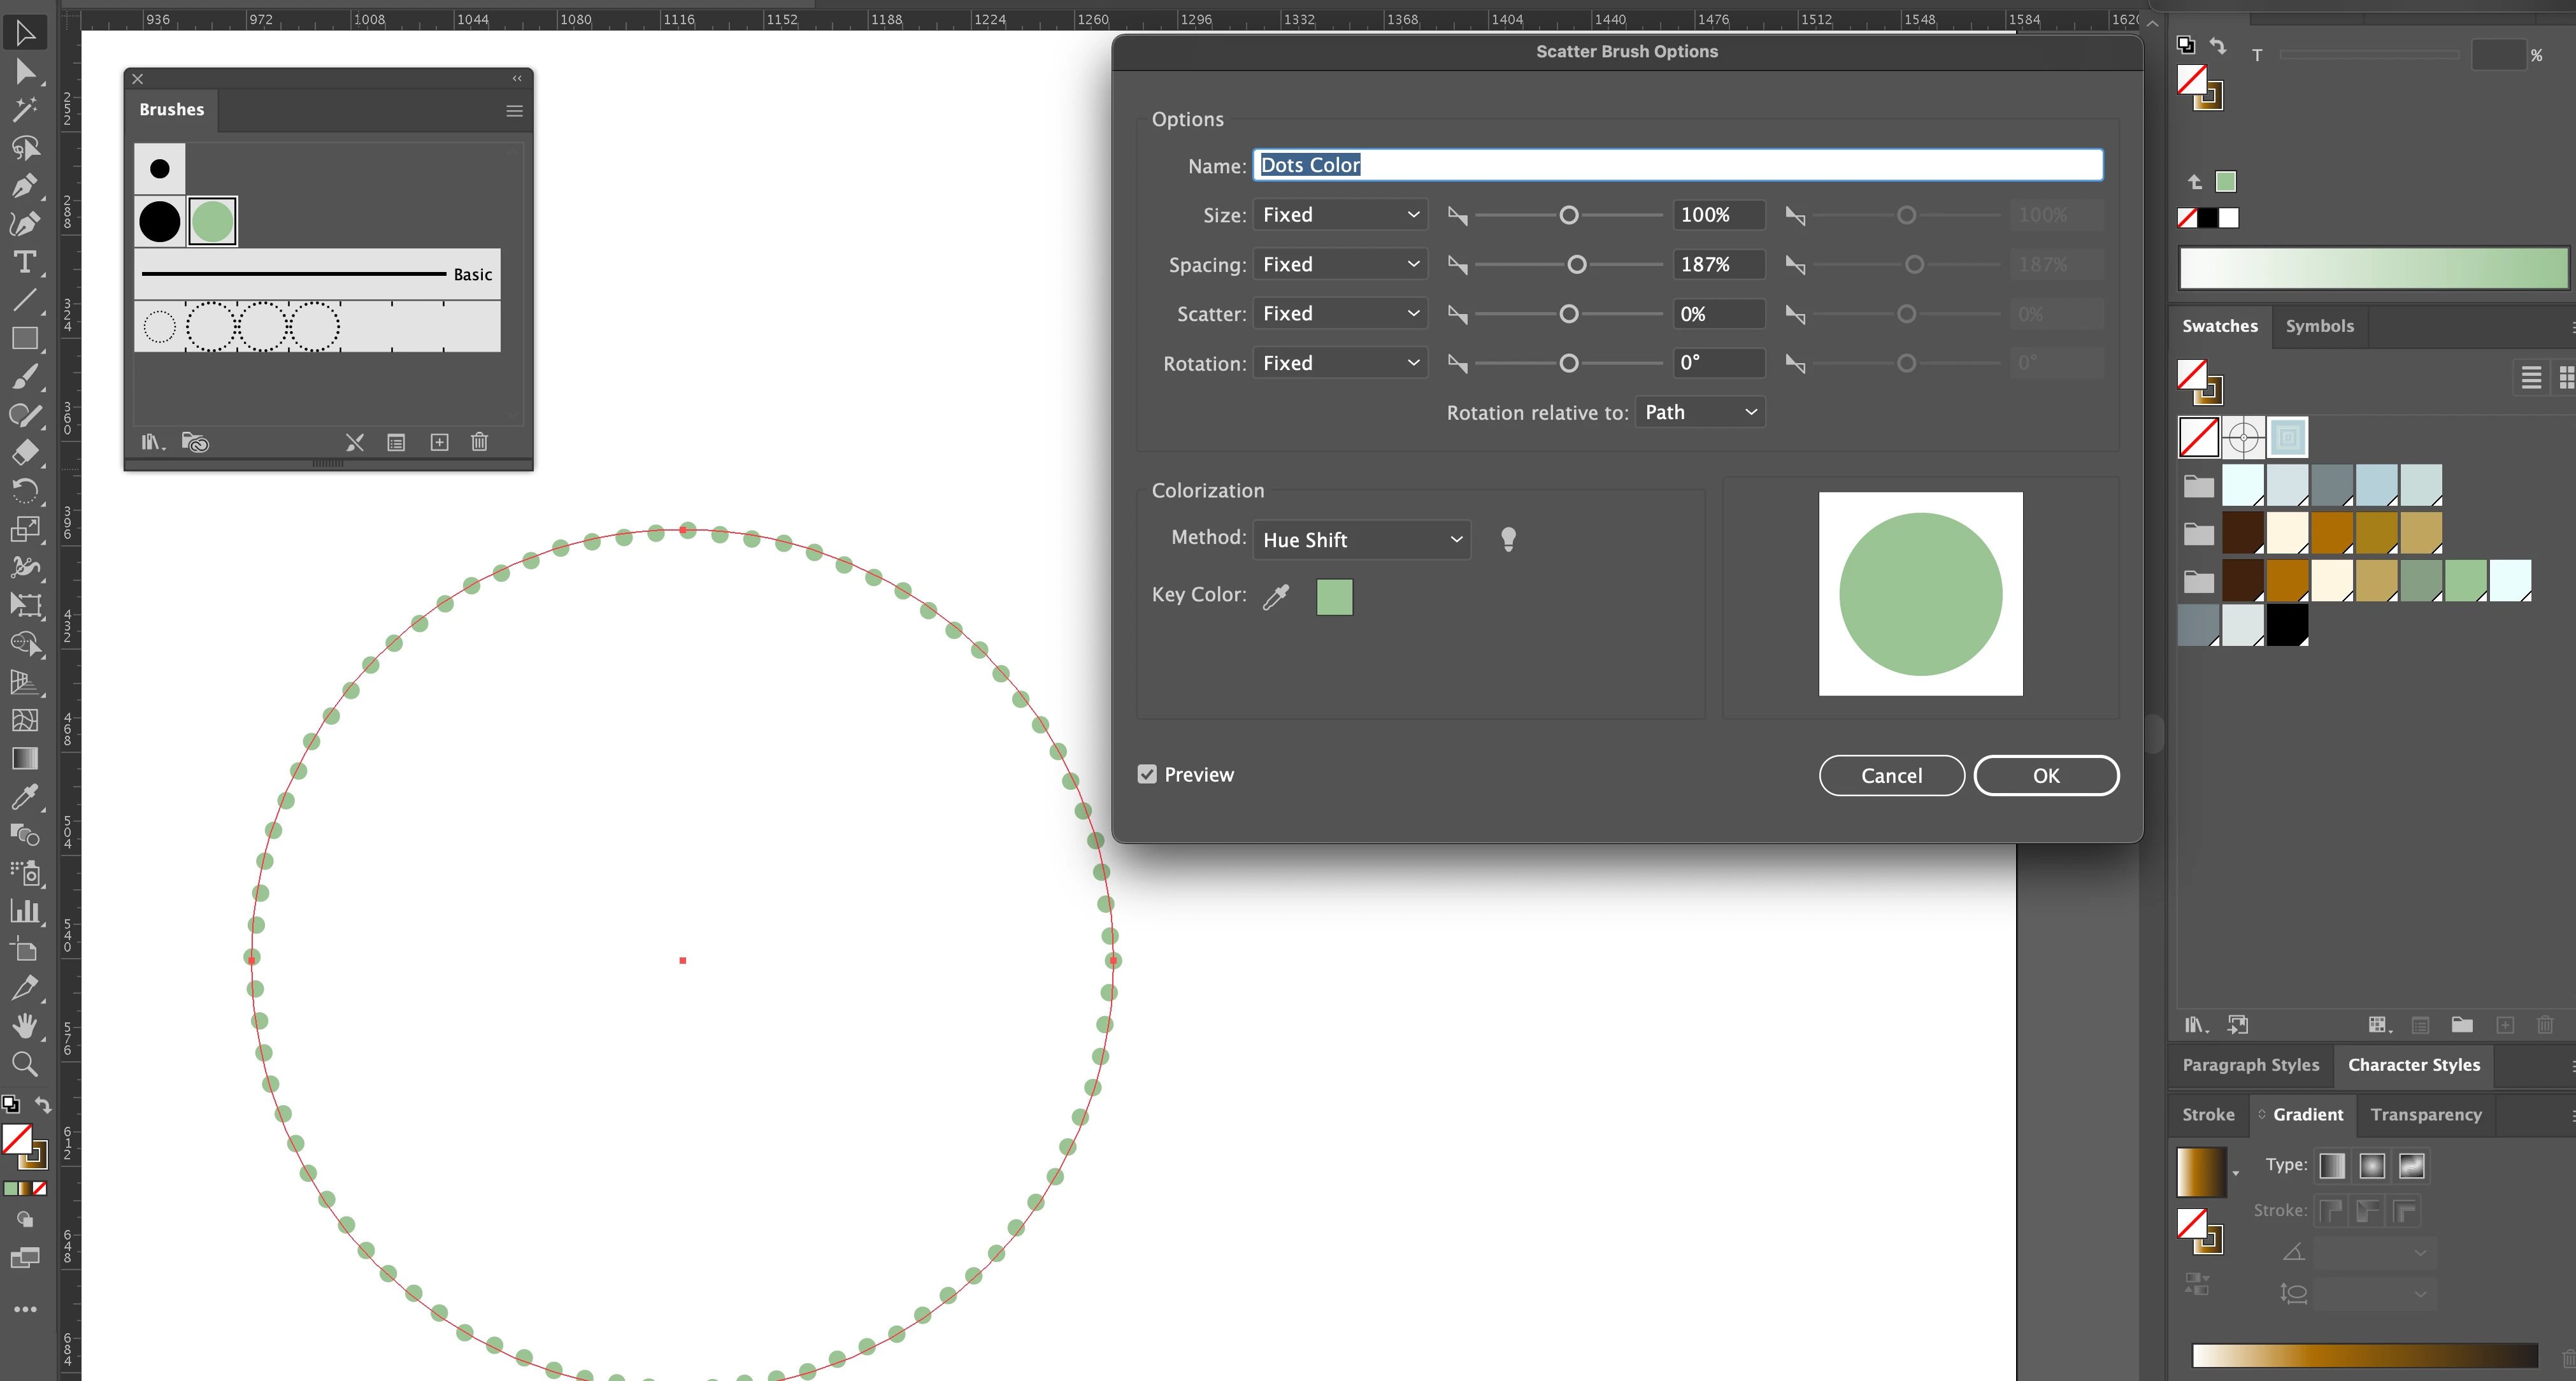Click the Key Color eyedropper icon

tap(1276, 597)
